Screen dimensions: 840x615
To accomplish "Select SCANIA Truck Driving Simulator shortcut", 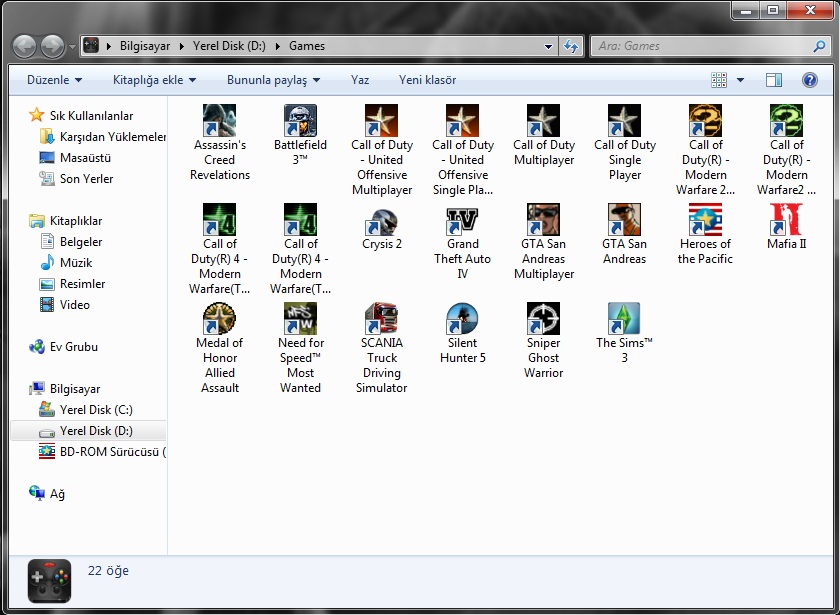I will click(x=381, y=348).
